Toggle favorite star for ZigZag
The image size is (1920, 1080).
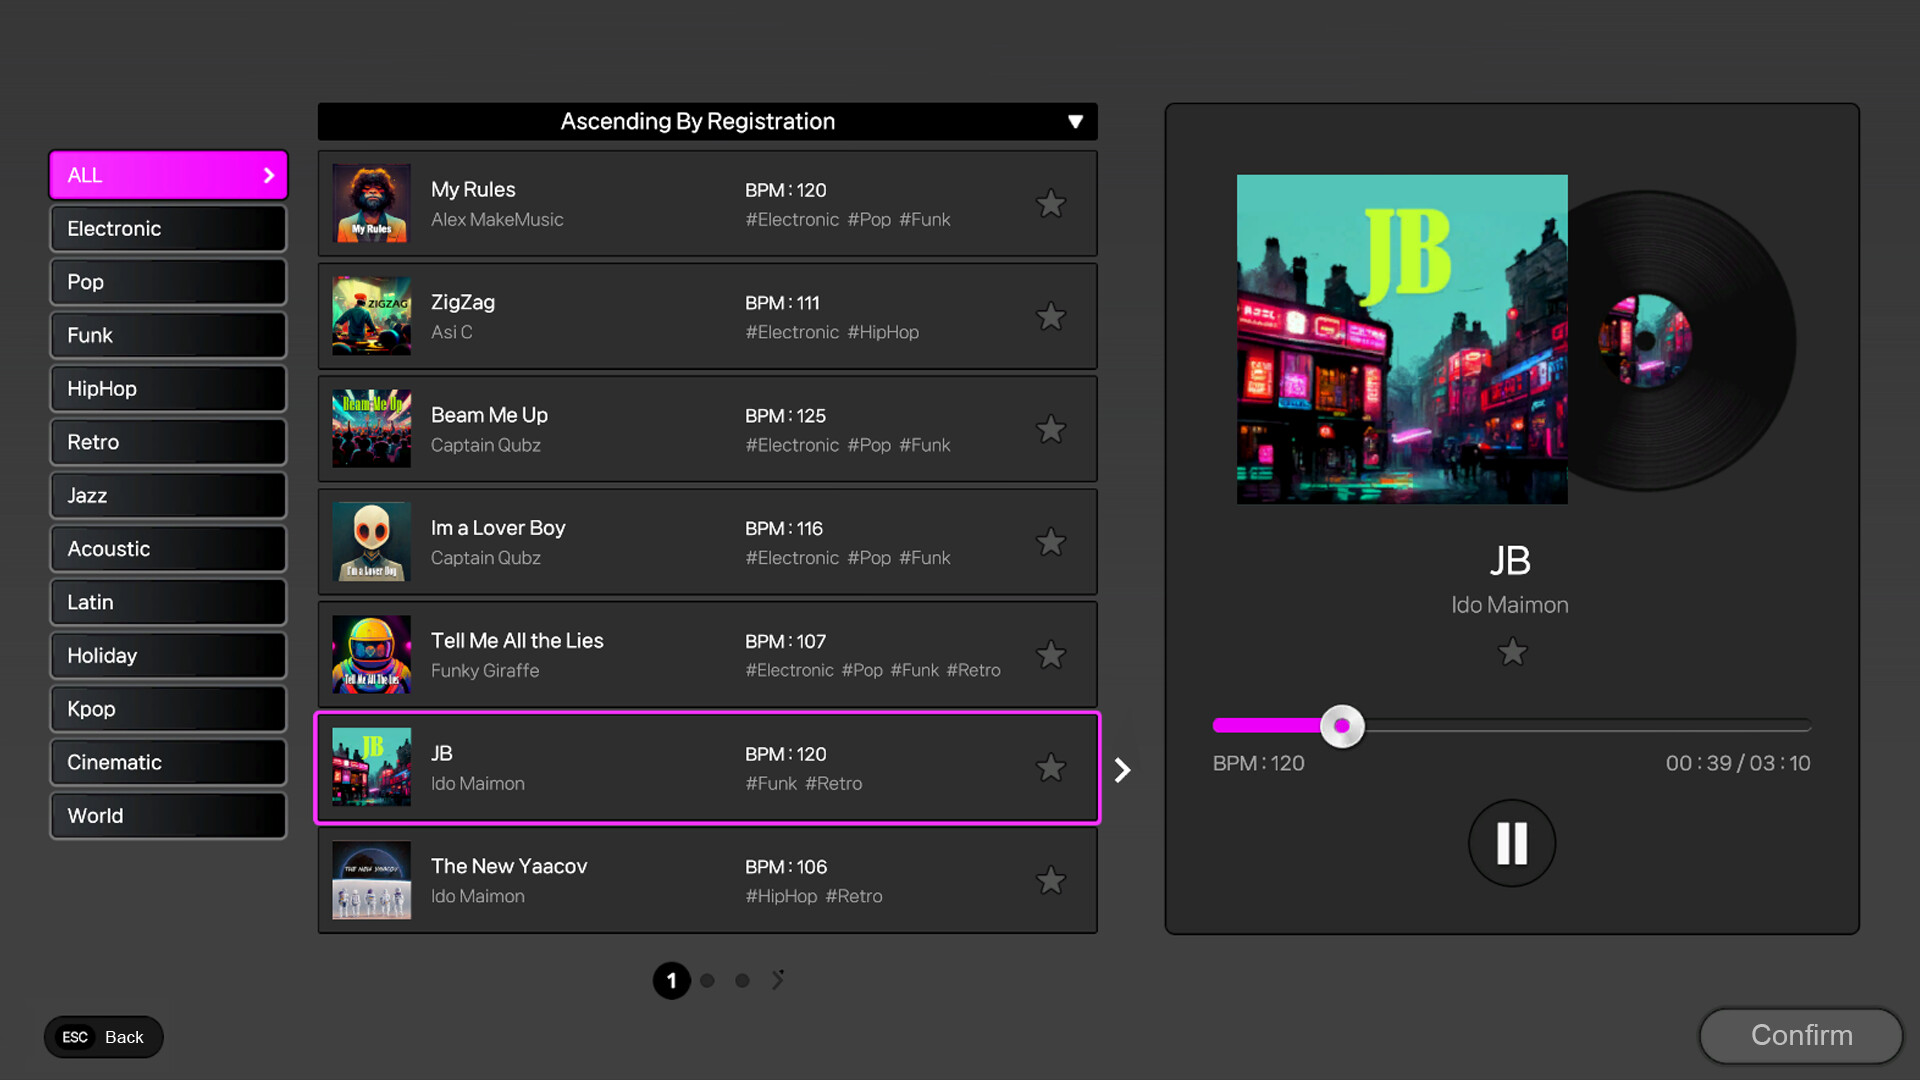pos(1050,317)
